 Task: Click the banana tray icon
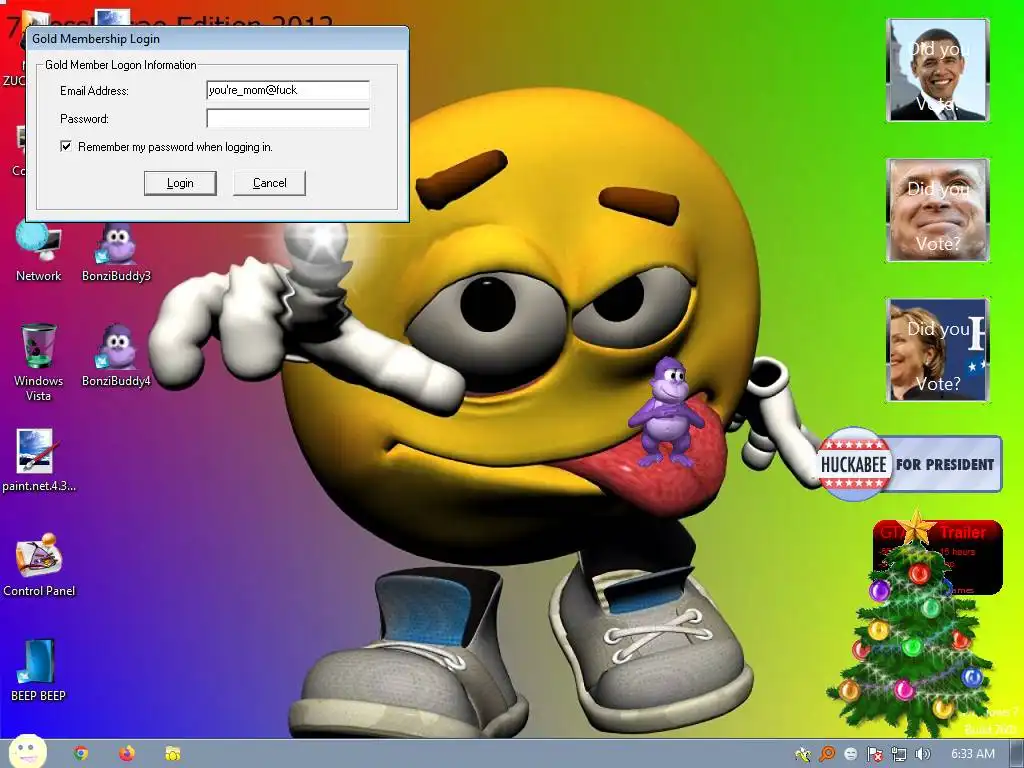pyautogui.click(x=803, y=754)
